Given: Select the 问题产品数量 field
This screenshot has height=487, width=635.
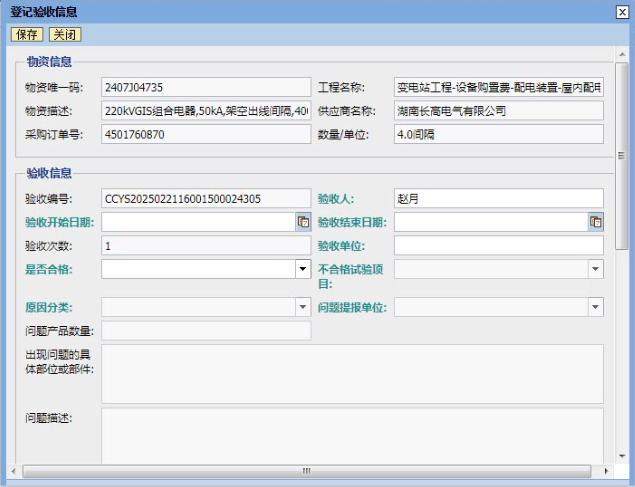Looking at the screenshot, I should click(x=206, y=331).
